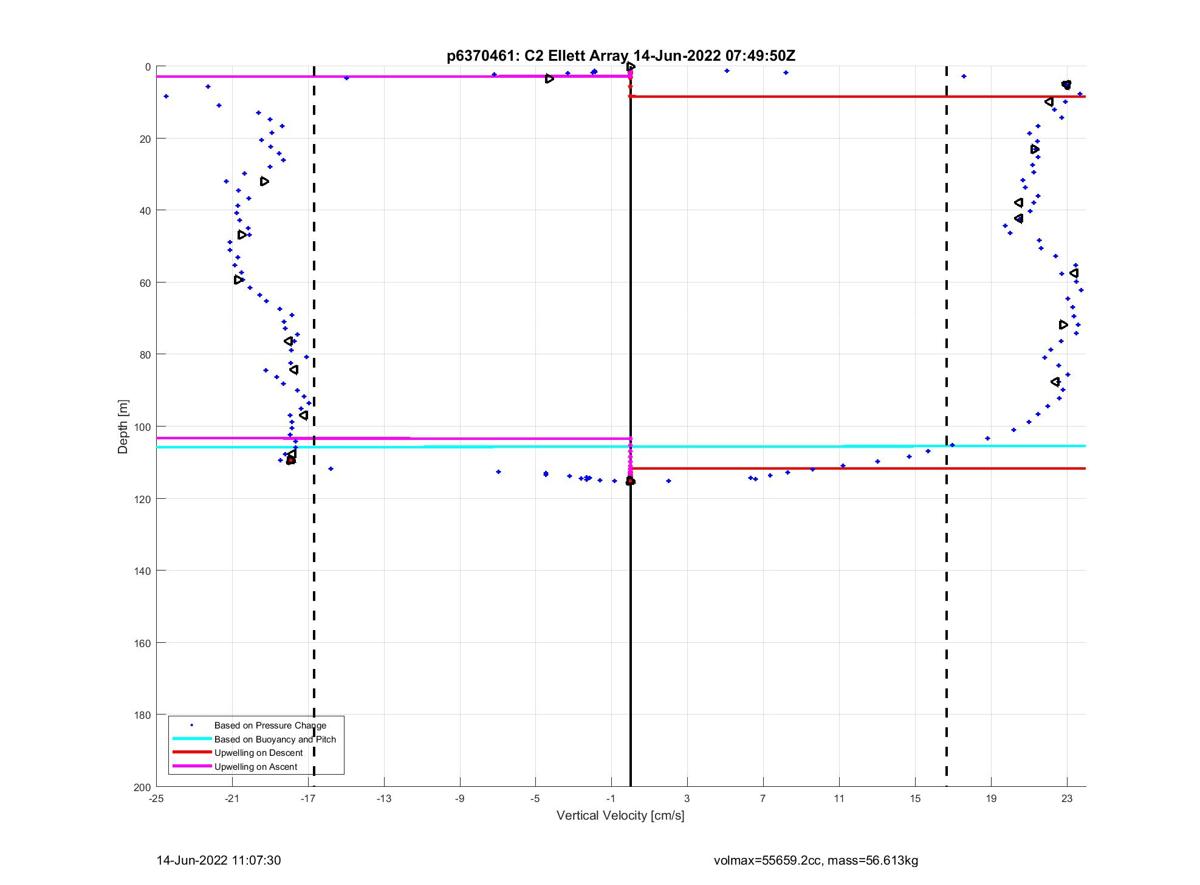Click y-axis tick label "120"
Screen dimensions: 1200x885
click(142, 499)
